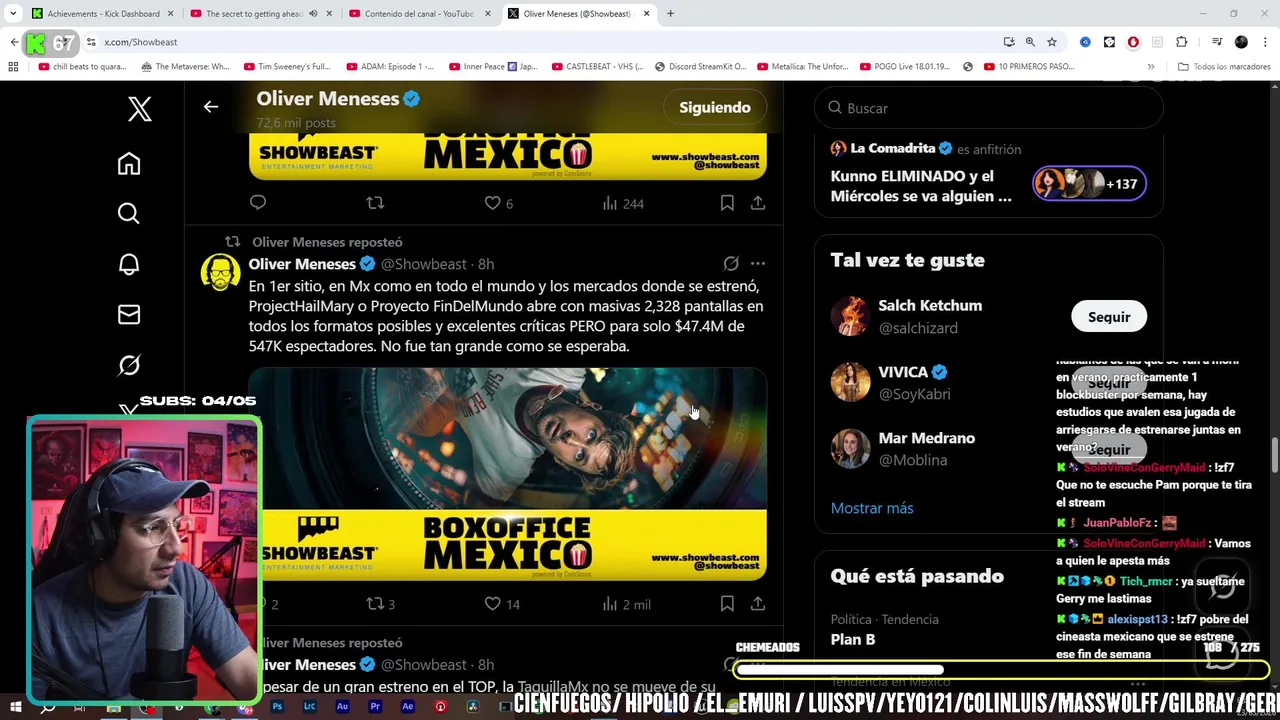Repost the 244-views post
Image resolution: width=1280 pixels, height=720 pixels.
tap(375, 203)
